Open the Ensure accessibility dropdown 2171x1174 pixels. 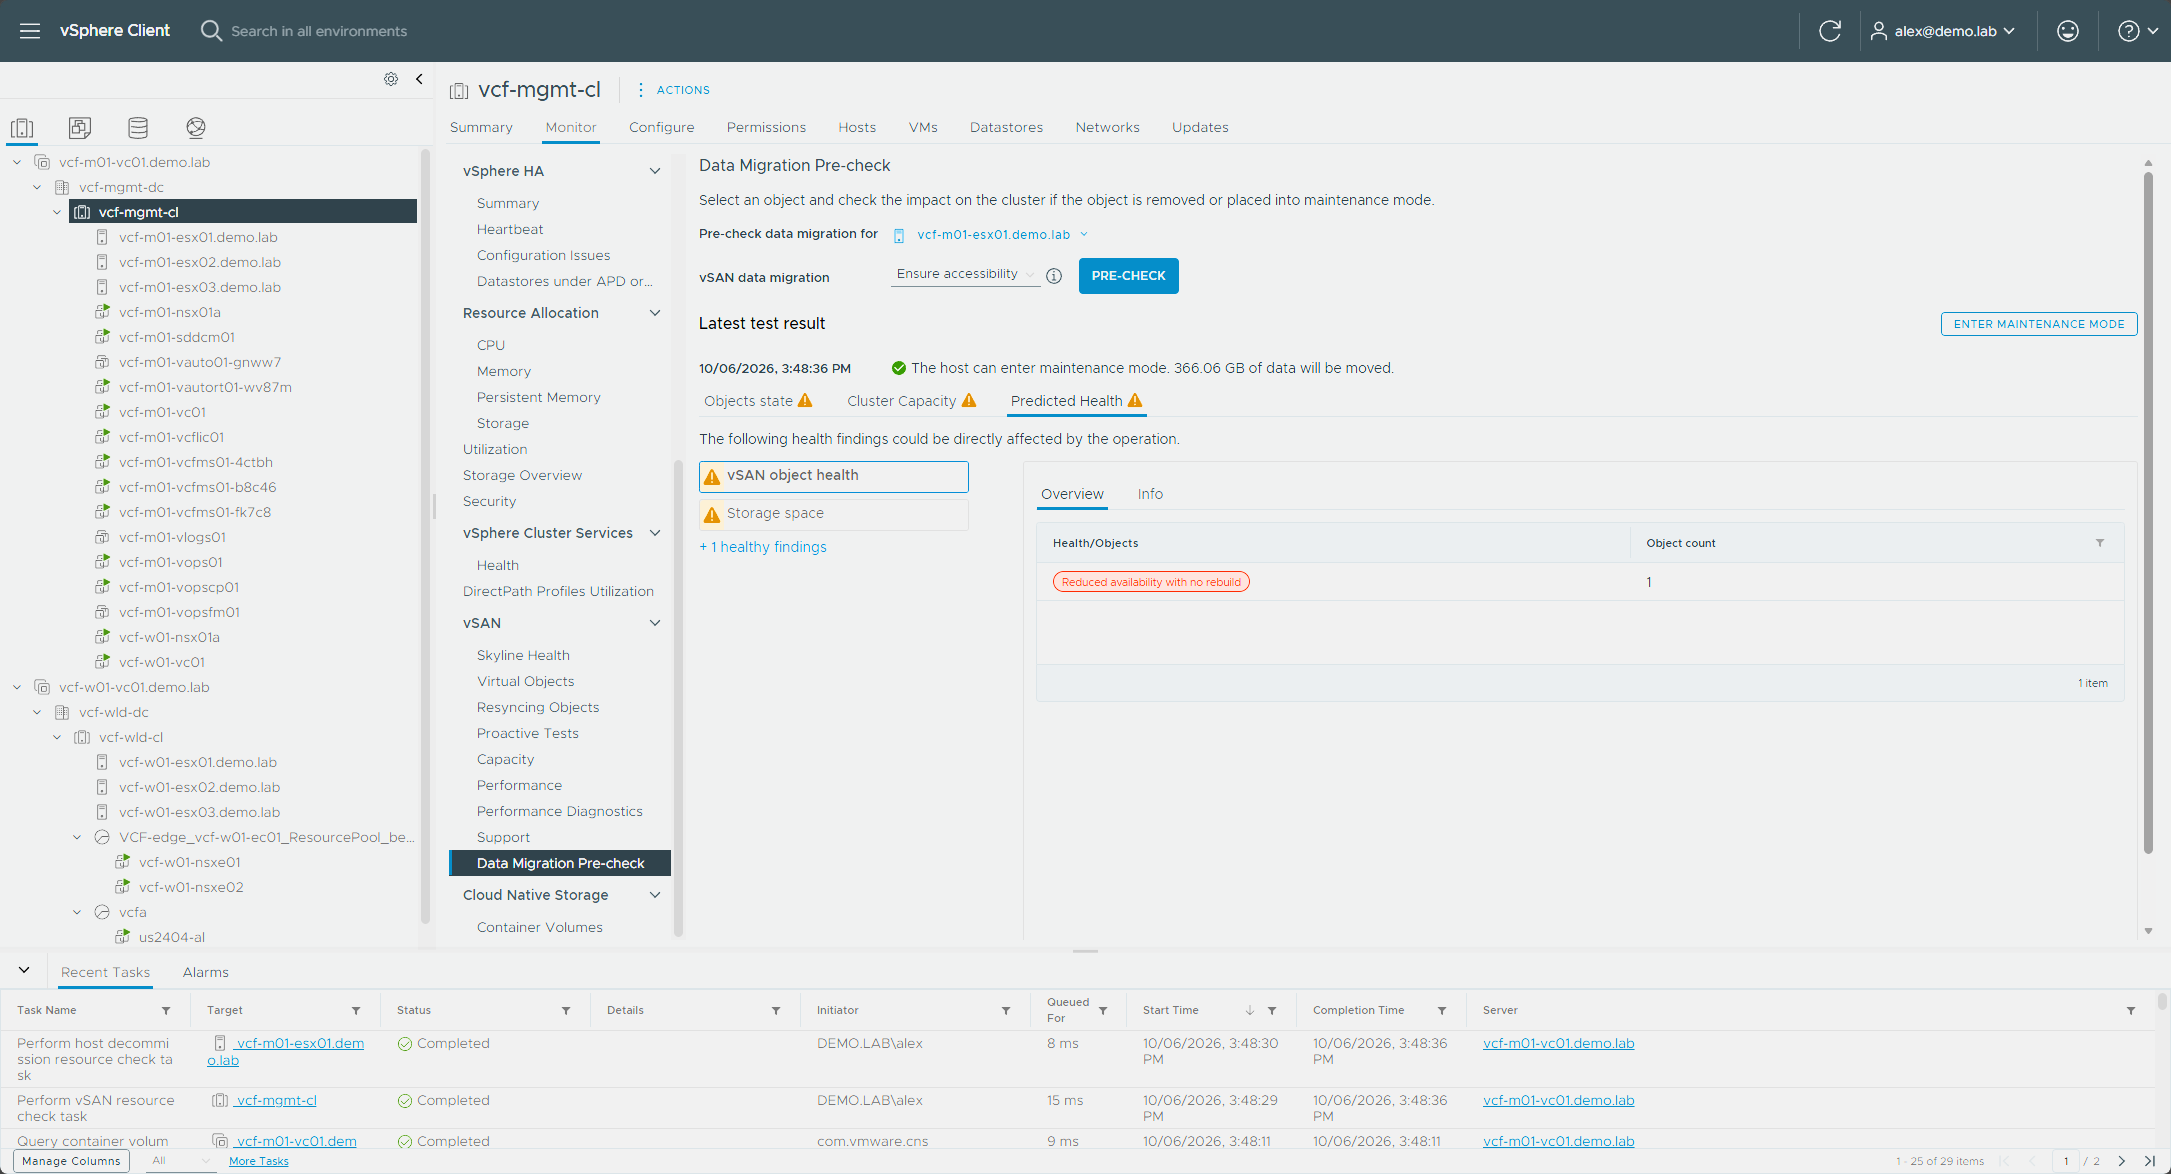(x=965, y=275)
